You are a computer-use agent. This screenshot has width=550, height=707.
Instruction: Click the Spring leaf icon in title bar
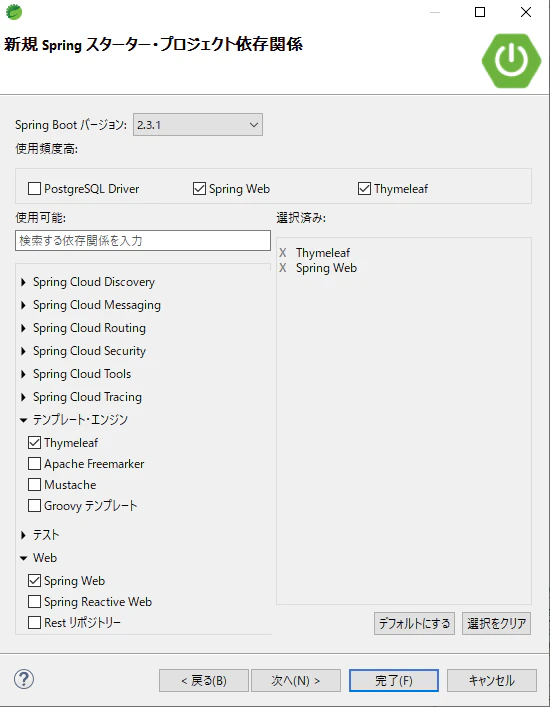point(14,12)
